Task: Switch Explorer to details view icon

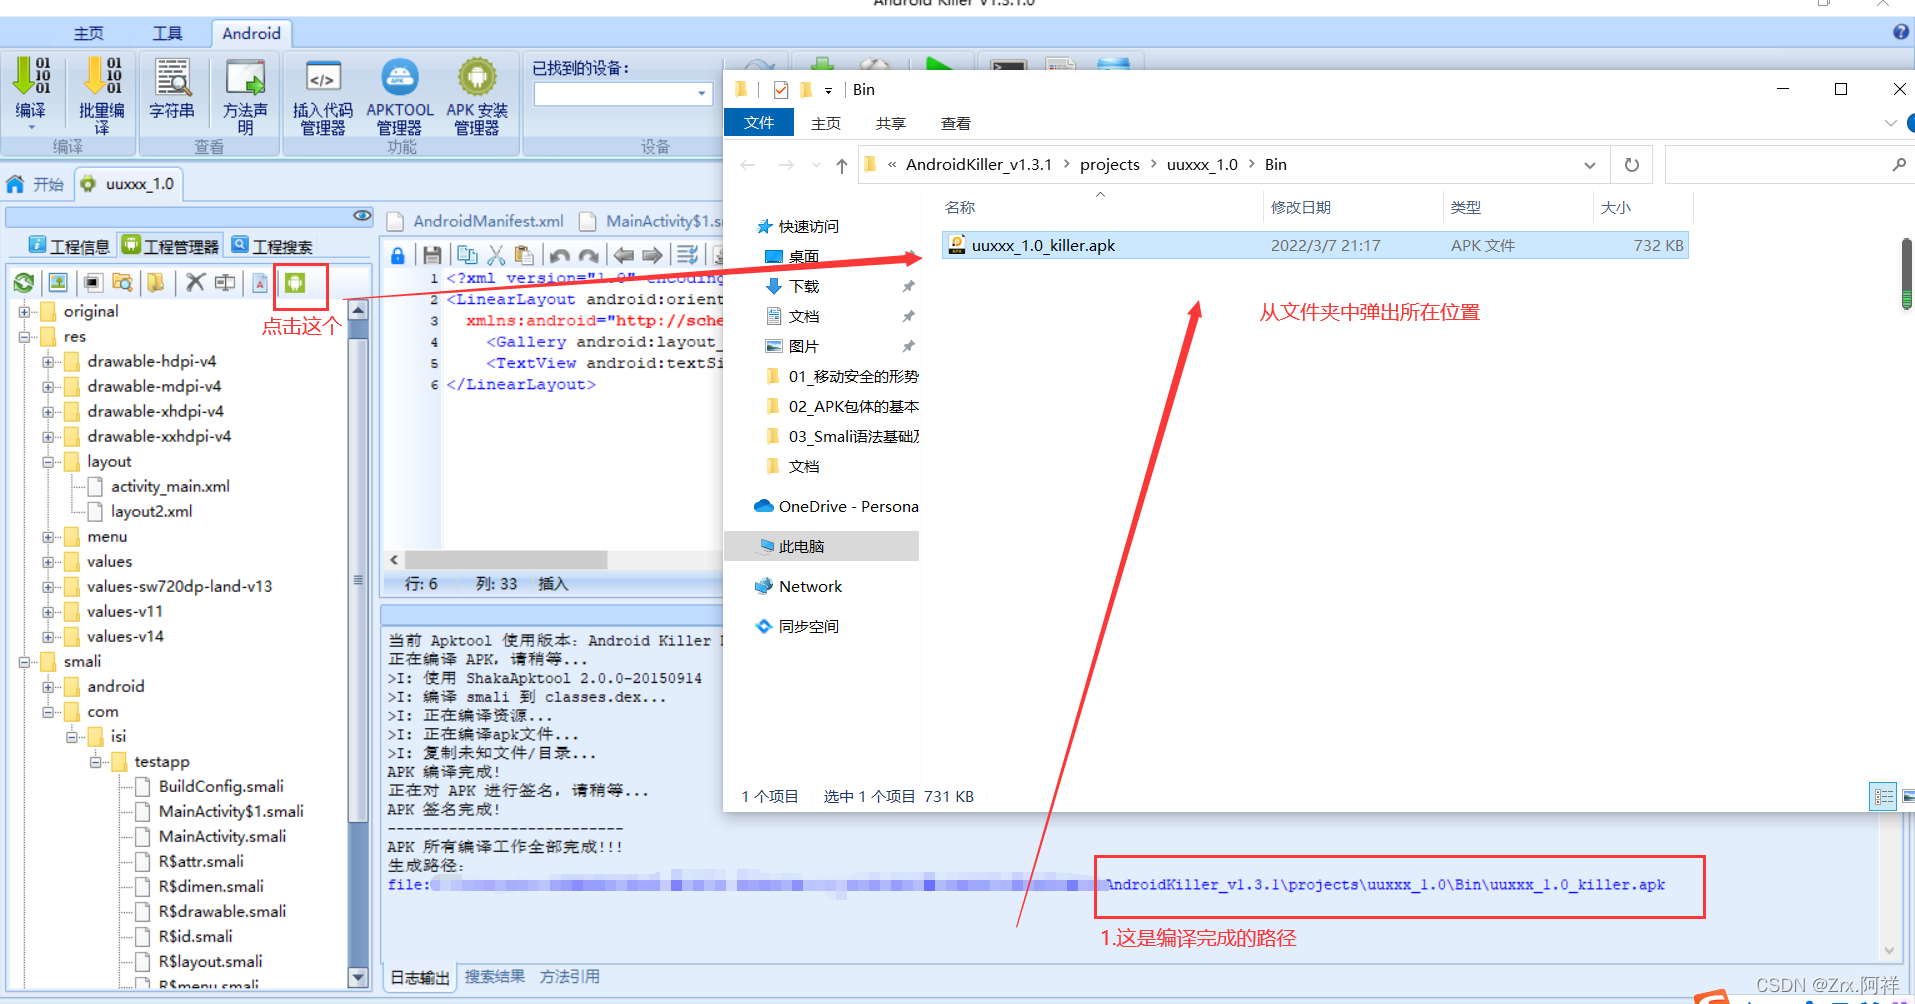Action: point(1883,796)
